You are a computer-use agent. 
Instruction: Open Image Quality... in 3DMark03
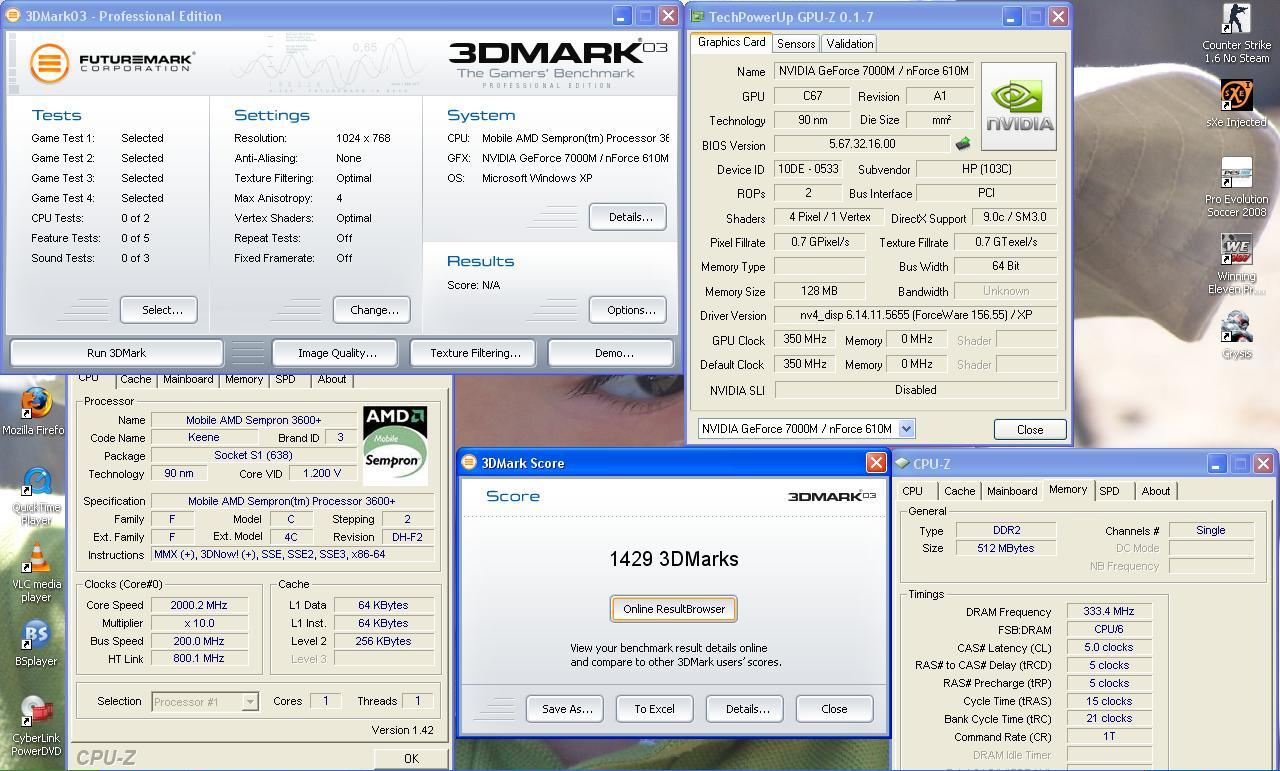click(334, 353)
